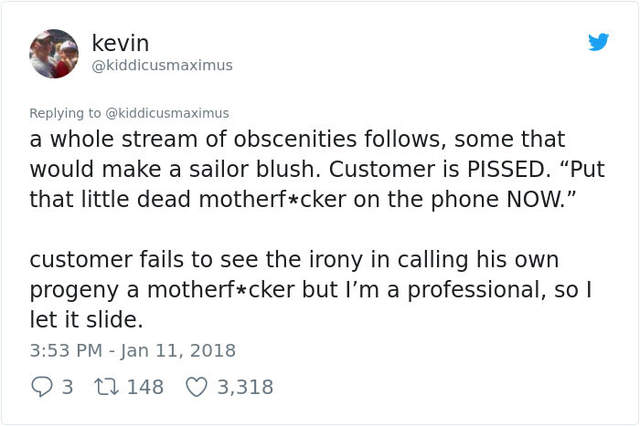Screen dimensions: 640x426
Task: Like the tweet with the heart icon
Action: [x=194, y=387]
